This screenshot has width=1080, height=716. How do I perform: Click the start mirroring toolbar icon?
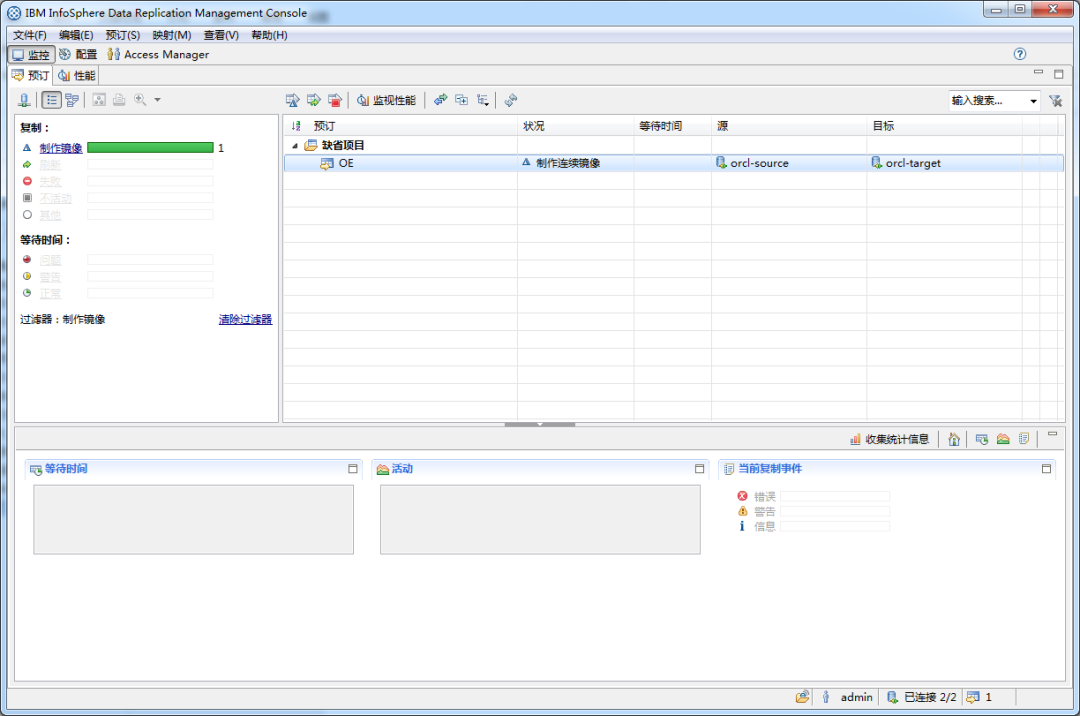pyautogui.click(x=293, y=101)
